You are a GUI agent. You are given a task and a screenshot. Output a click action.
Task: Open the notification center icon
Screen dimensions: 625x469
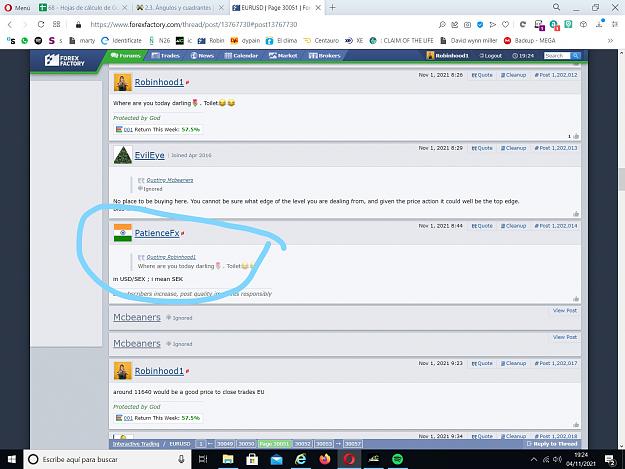(x=610, y=459)
